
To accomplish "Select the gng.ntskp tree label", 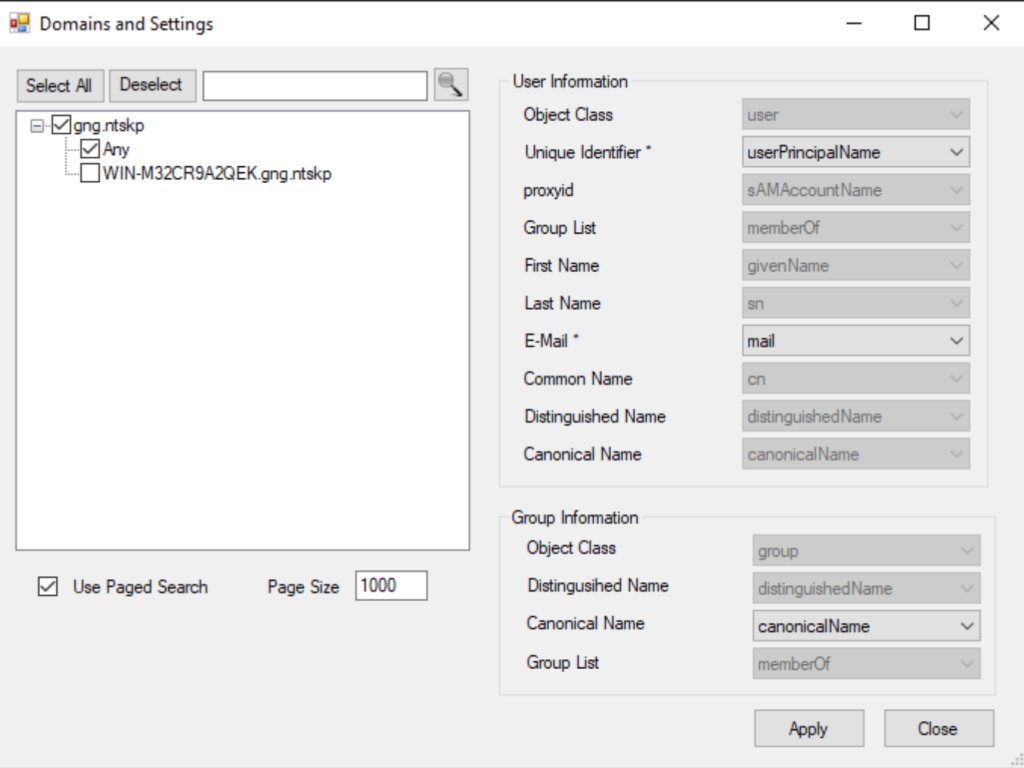I will pyautogui.click(x=108, y=125).
